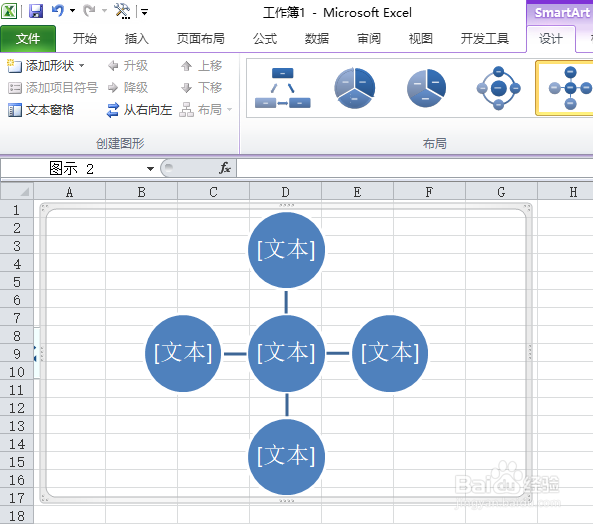Select the radial cycle layout with ring
593x524 pixels.
pyautogui.click(x=498, y=88)
